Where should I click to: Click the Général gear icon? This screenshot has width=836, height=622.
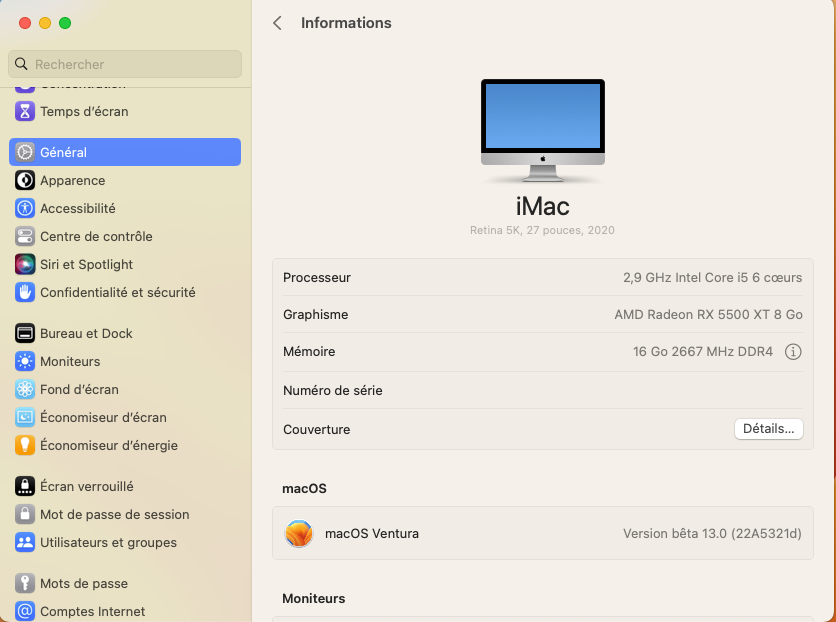tap(25, 152)
